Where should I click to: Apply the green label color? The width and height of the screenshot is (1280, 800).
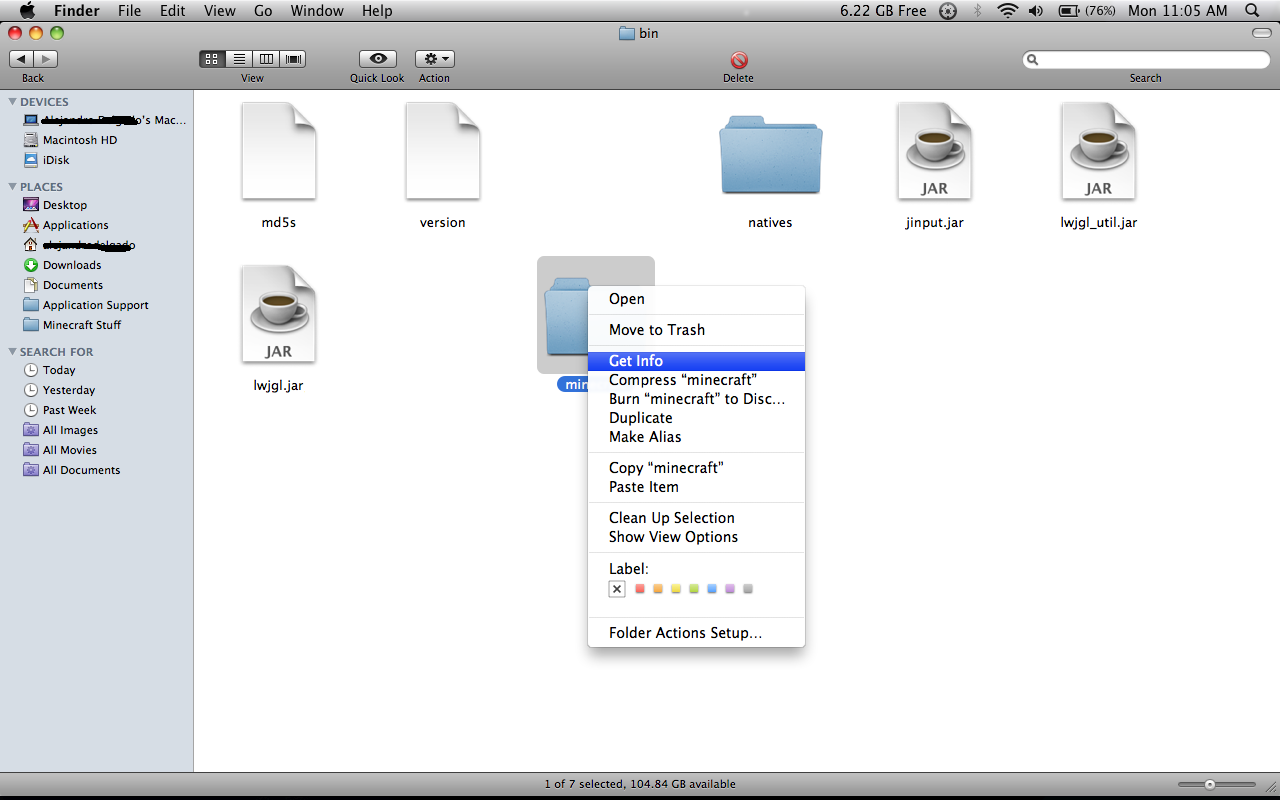pyautogui.click(x=694, y=589)
